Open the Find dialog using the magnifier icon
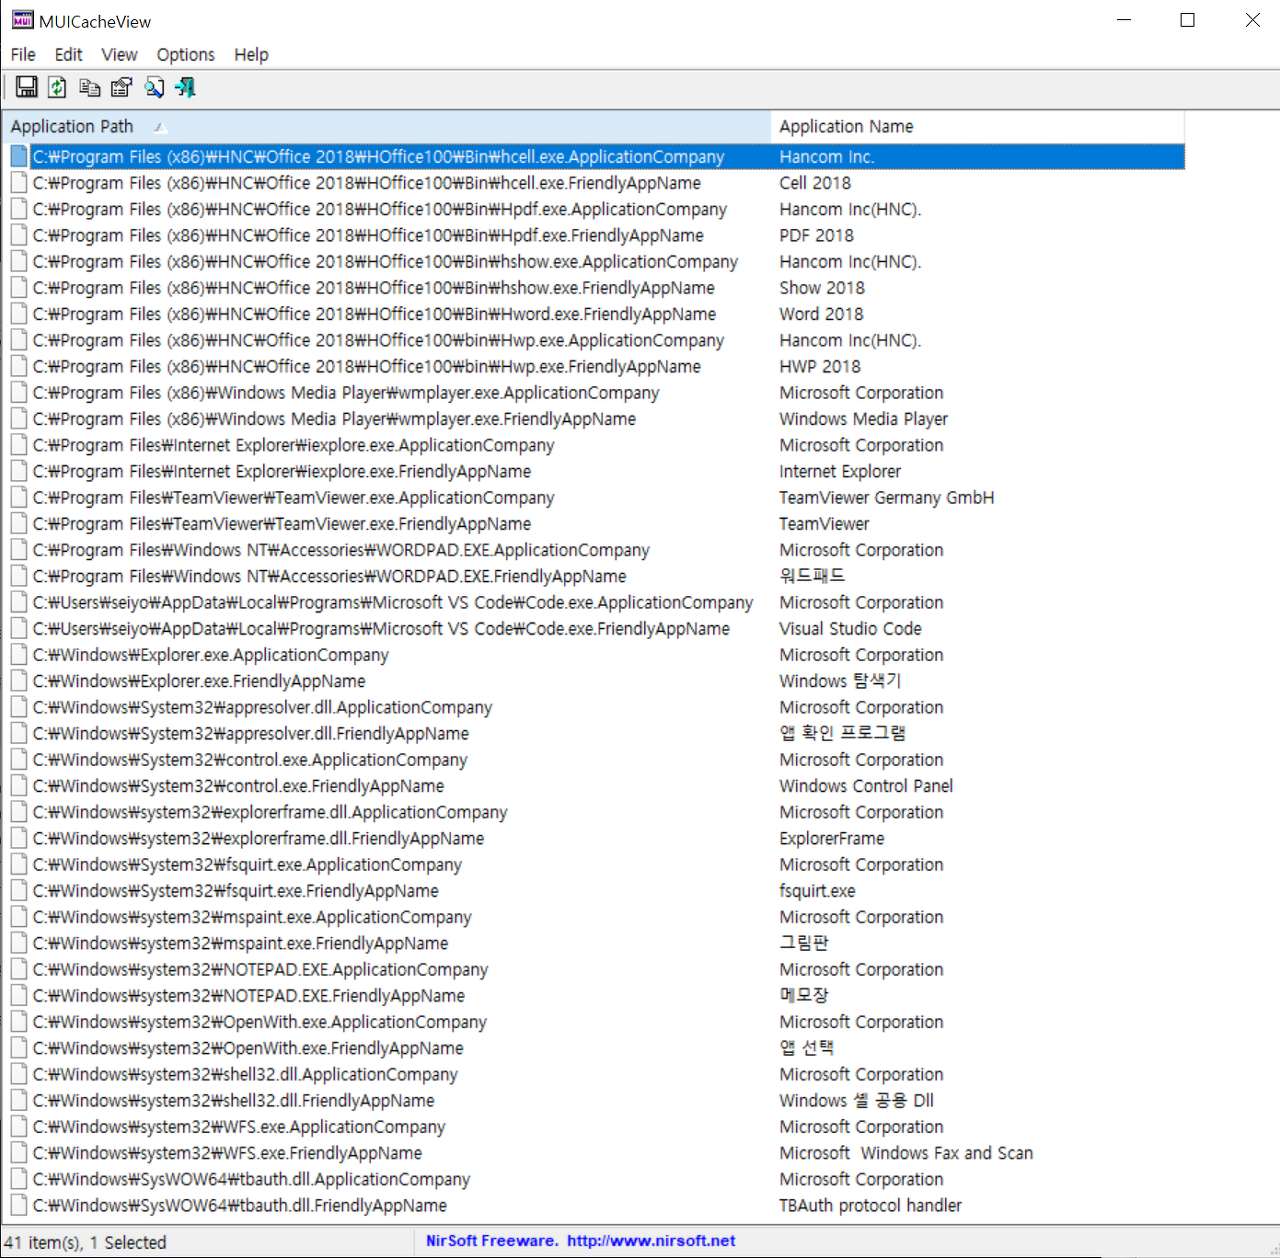The width and height of the screenshot is (1280, 1258). [154, 87]
